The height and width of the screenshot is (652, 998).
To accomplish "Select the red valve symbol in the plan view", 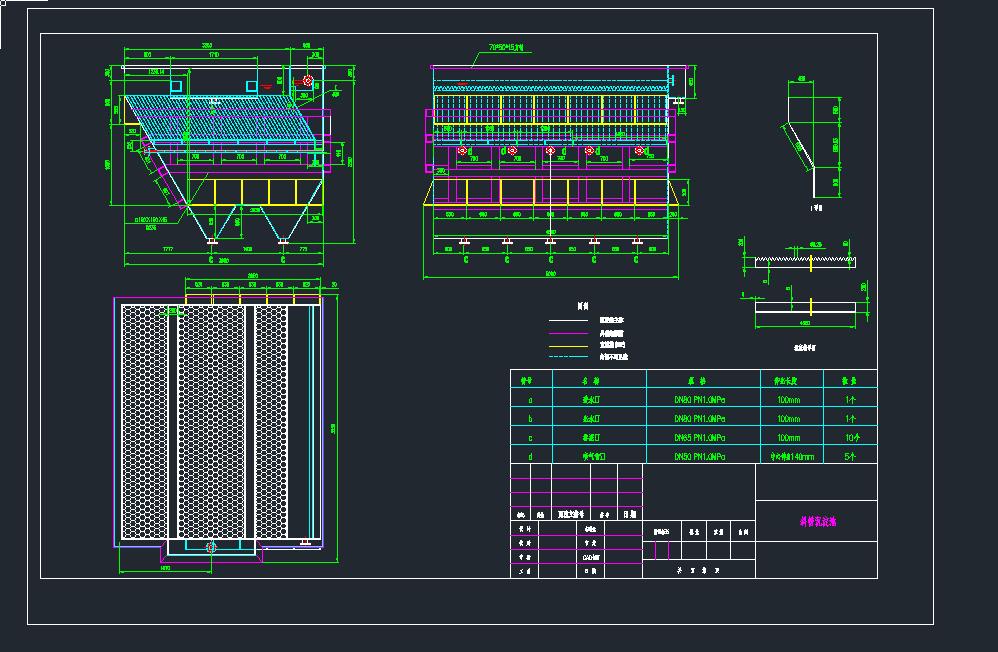I will pos(210,547).
